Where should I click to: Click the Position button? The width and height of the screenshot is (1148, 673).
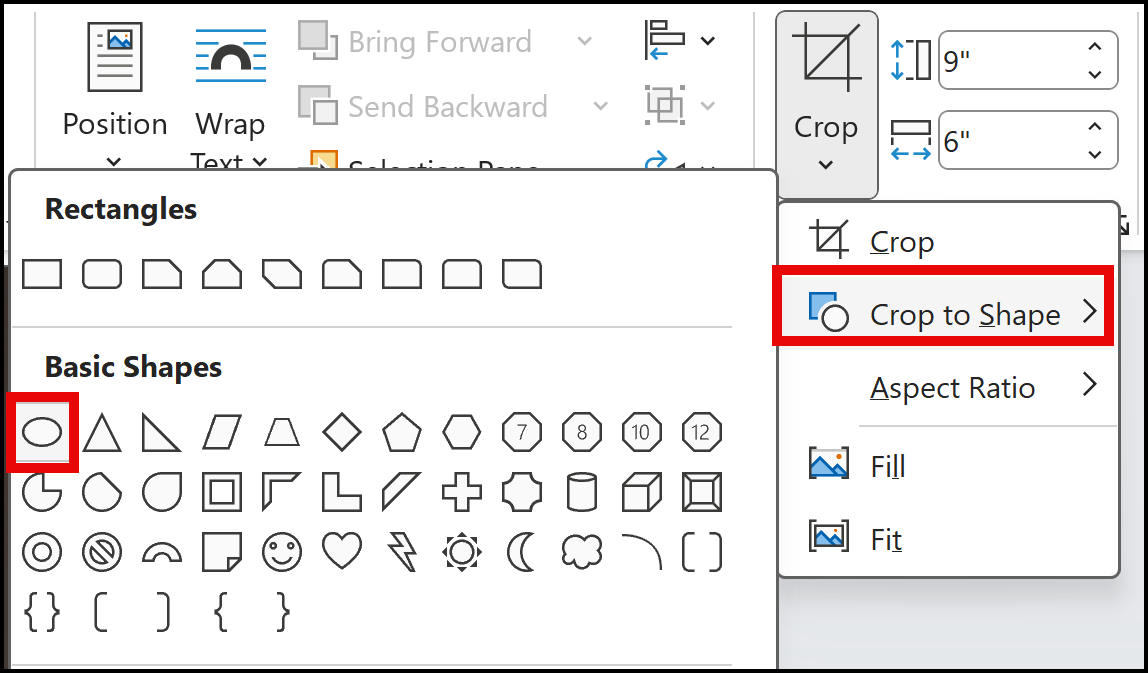click(114, 90)
